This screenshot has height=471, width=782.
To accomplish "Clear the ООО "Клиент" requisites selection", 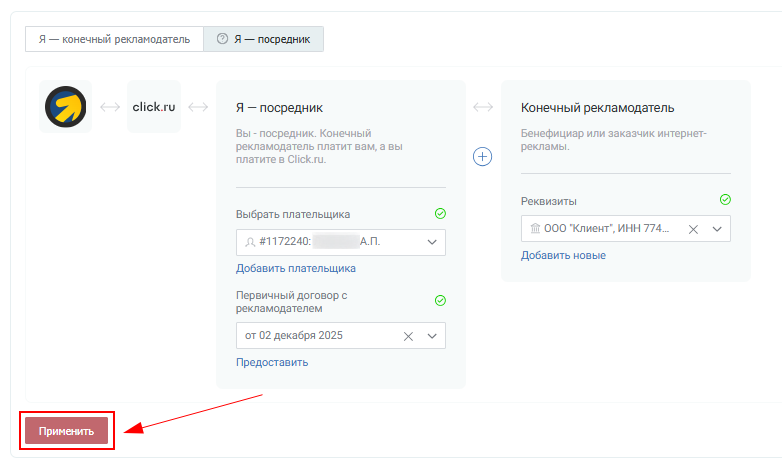I will click(693, 229).
